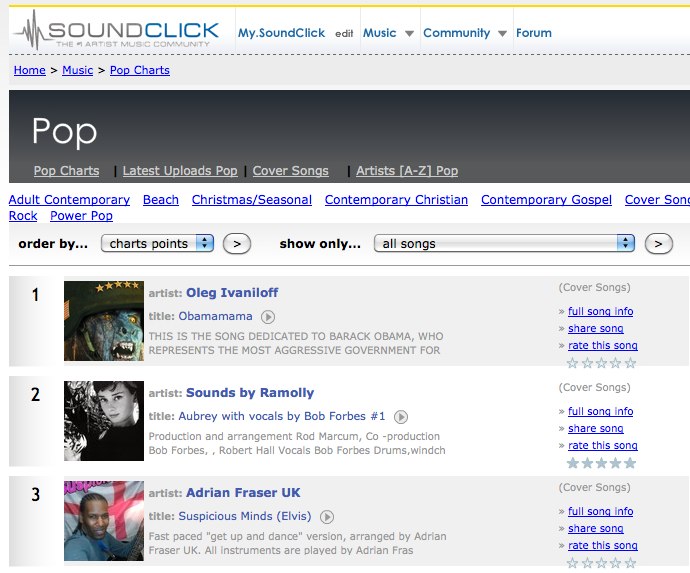
Task: Open the 'show only' all songs dropdown
Action: pyautogui.click(x=504, y=243)
